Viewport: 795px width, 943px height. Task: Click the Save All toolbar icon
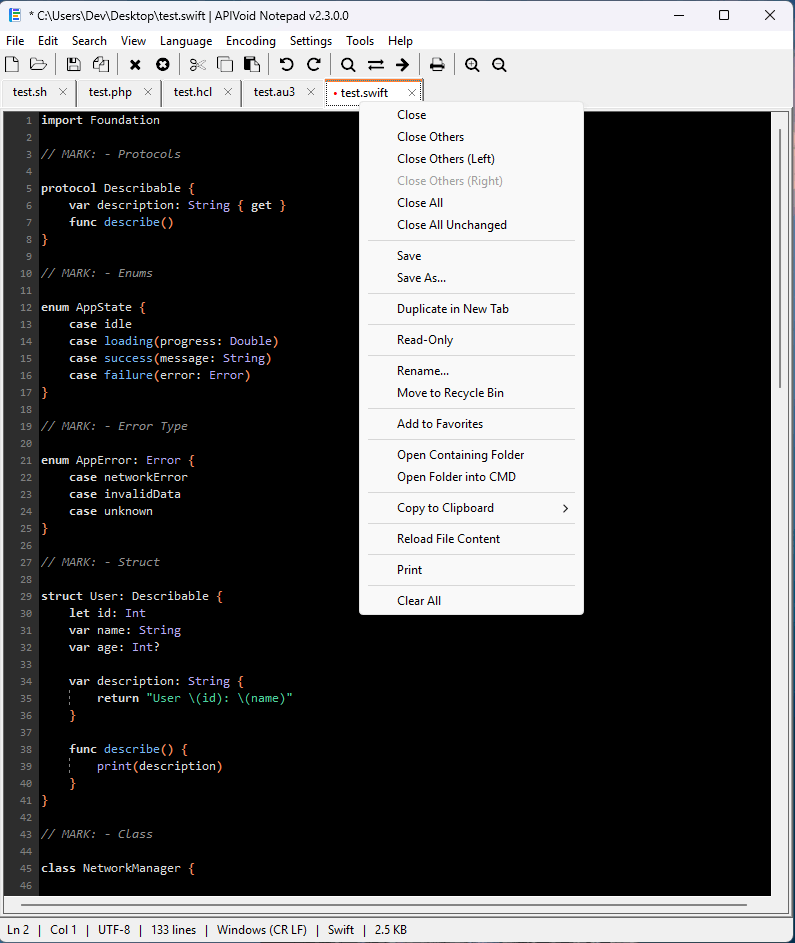click(x=101, y=64)
